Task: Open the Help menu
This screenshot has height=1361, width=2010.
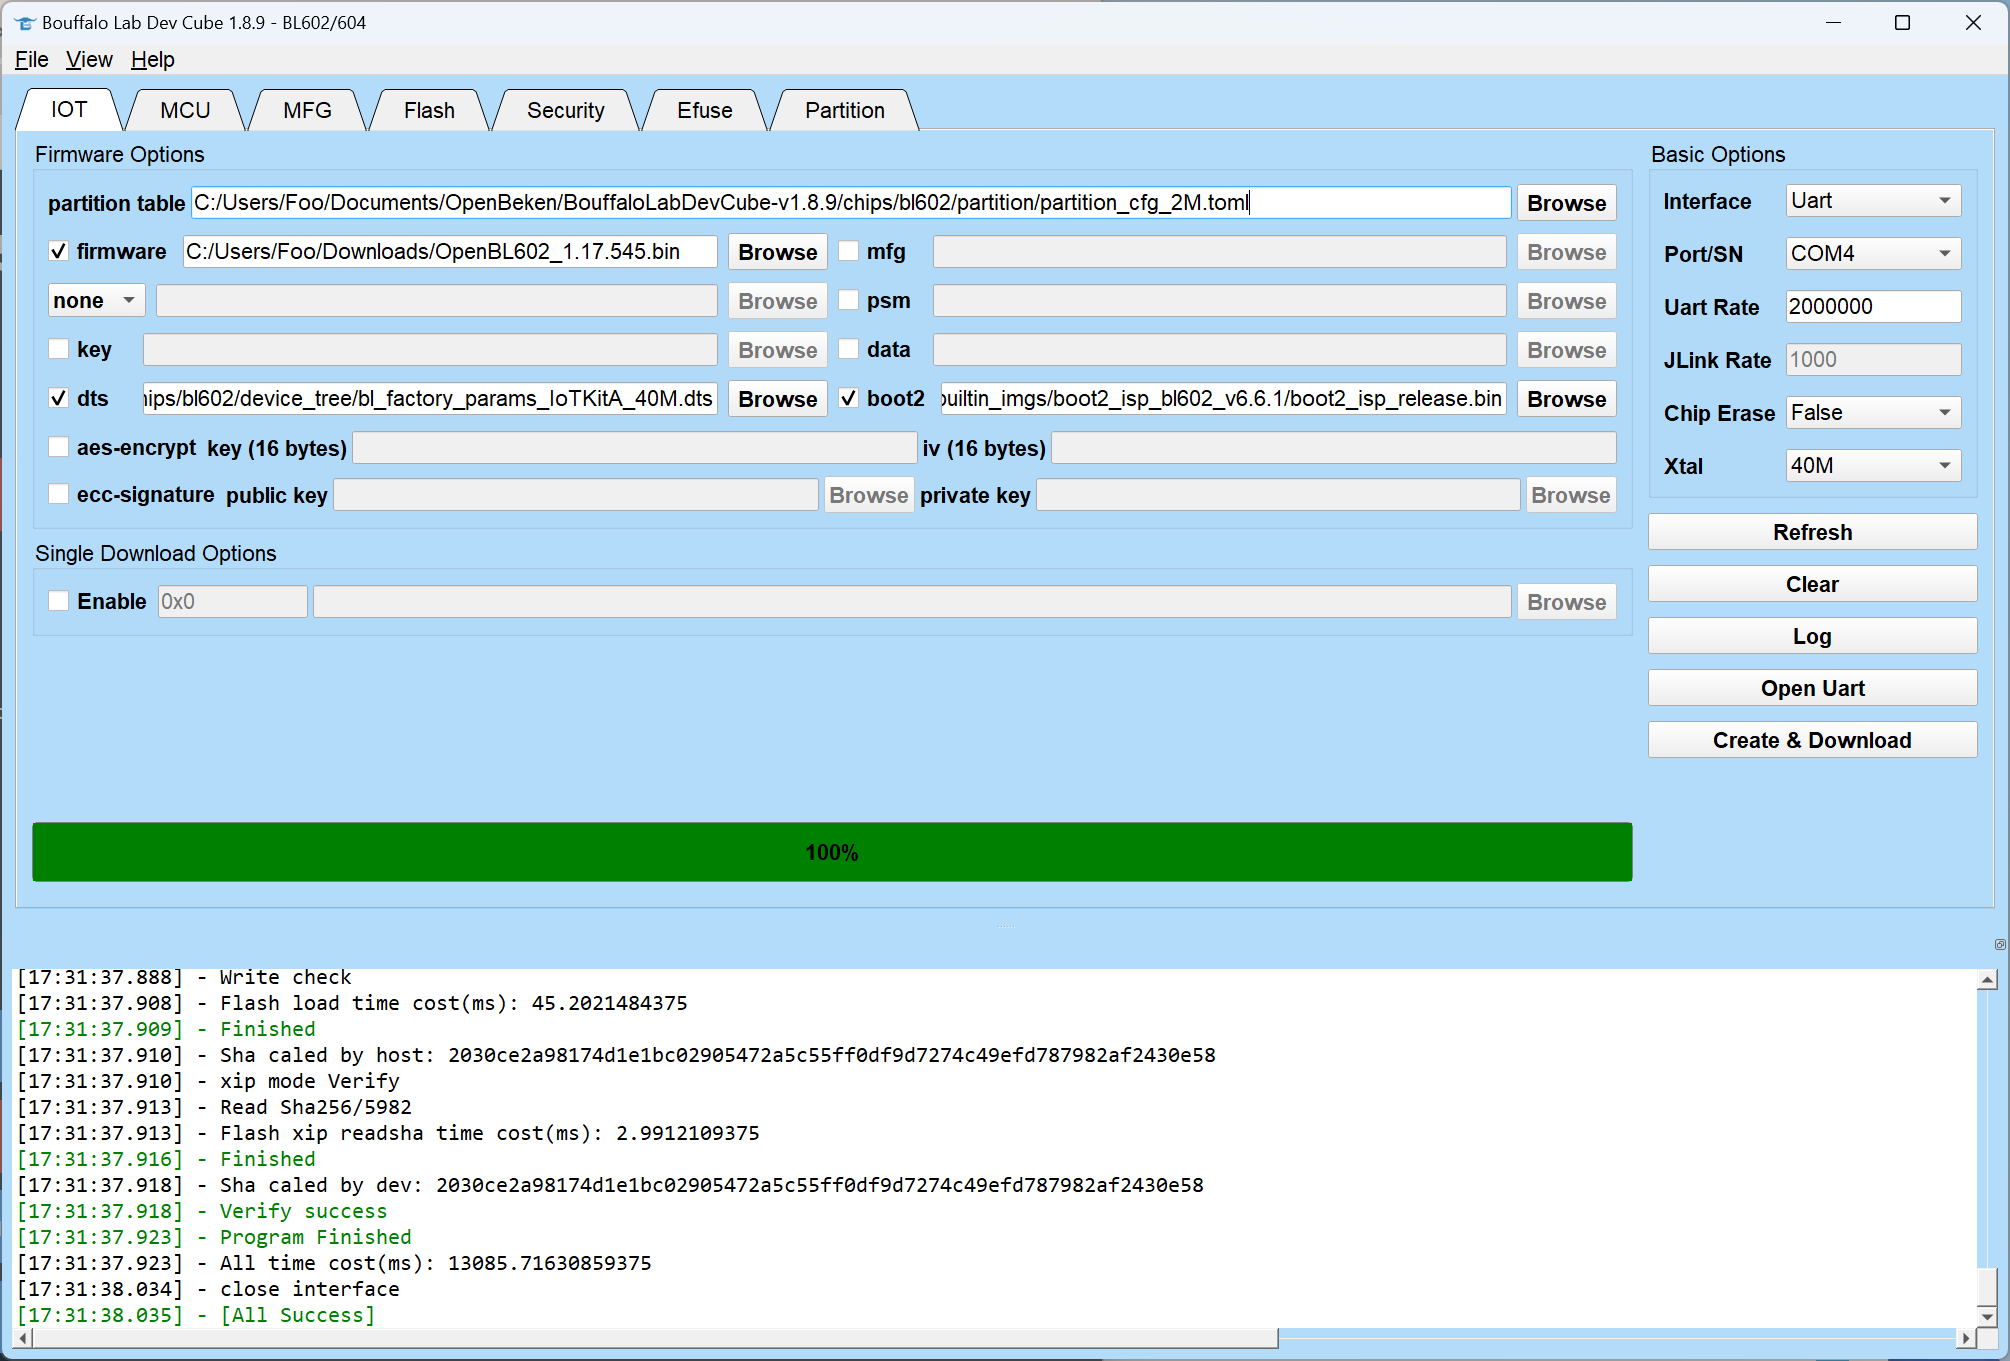Action: 153,59
